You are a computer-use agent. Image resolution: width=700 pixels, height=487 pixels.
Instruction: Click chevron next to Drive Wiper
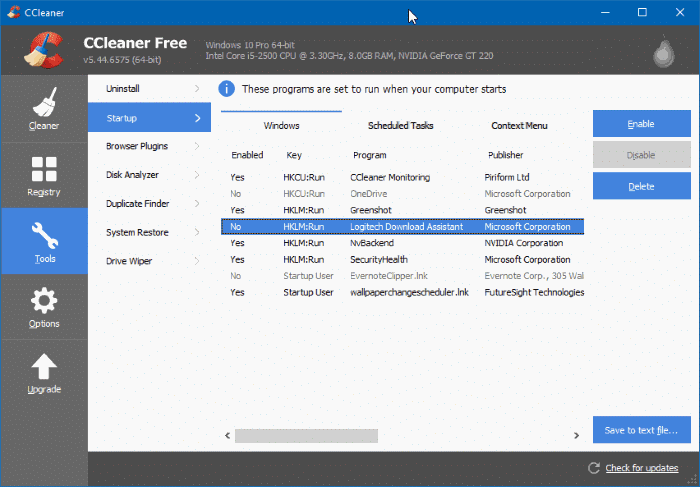pyautogui.click(x=197, y=261)
